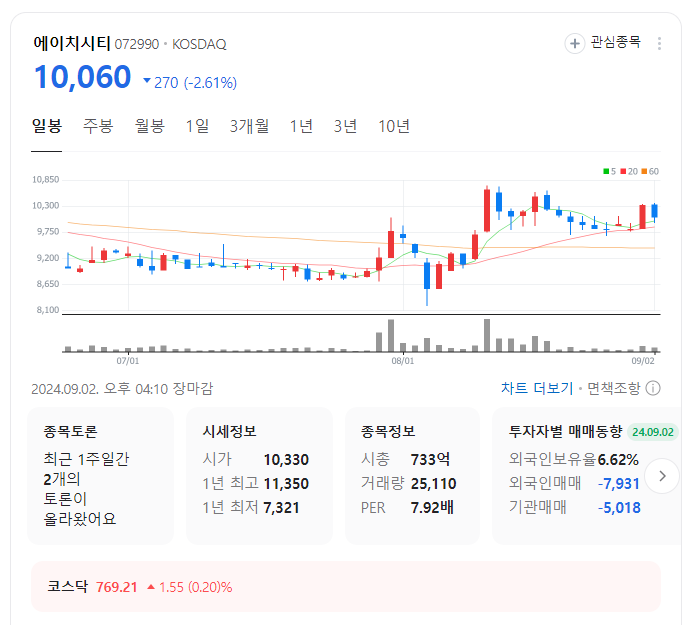Viewport: 689px width, 625px height.
Task: Open the three-dot more options menu
Action: (x=659, y=44)
